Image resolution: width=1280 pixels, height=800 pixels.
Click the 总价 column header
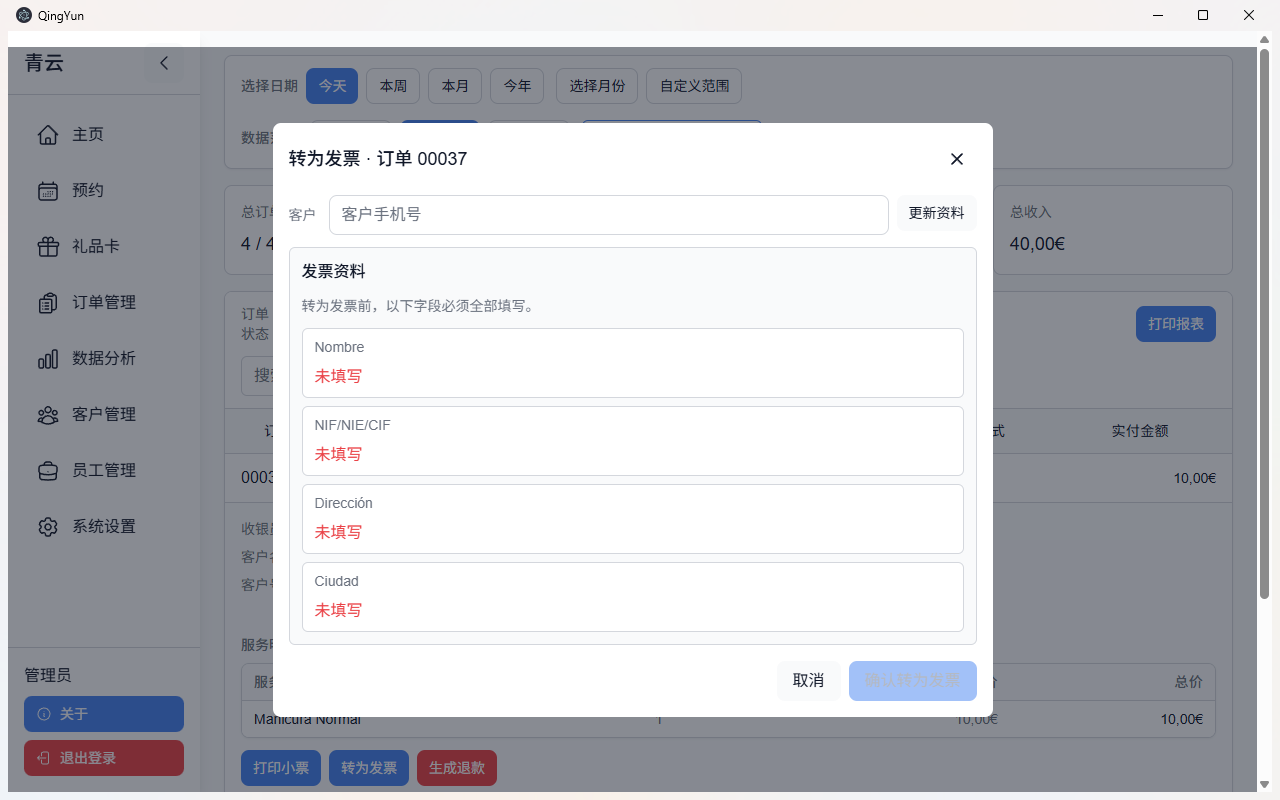[x=1188, y=682]
